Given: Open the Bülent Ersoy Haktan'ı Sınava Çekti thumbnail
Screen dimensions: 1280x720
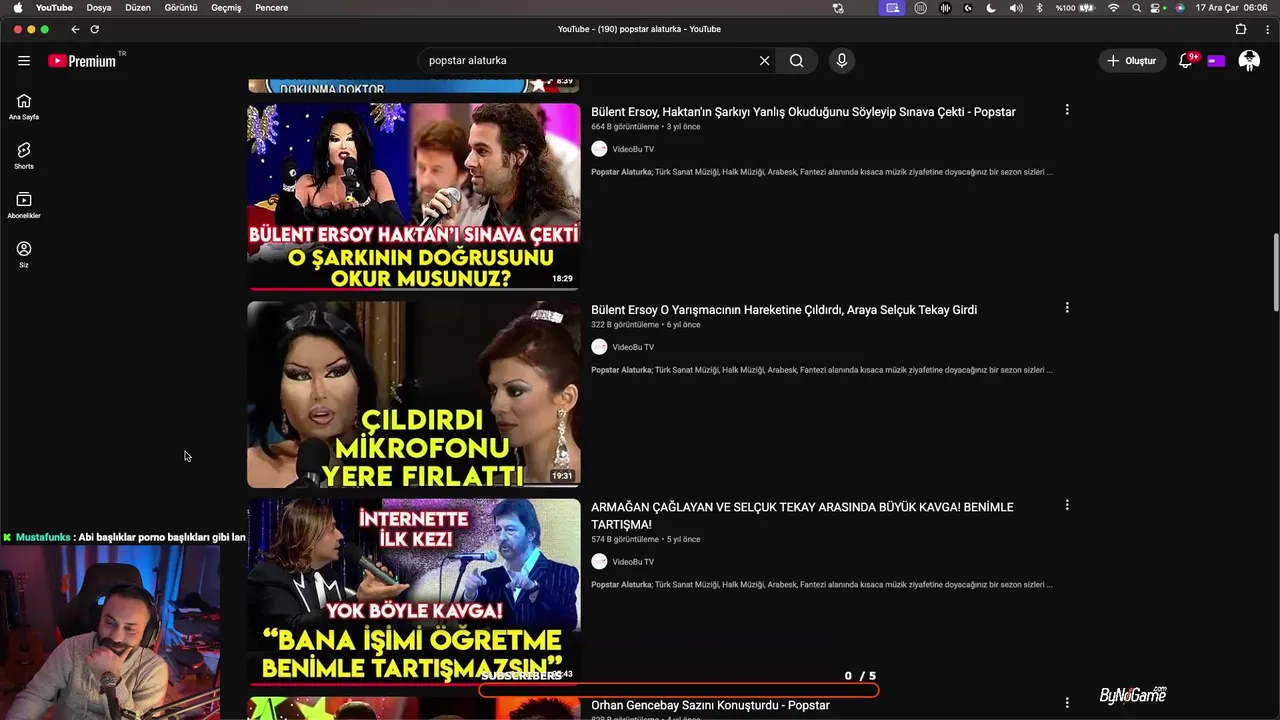Looking at the screenshot, I should pos(414,197).
